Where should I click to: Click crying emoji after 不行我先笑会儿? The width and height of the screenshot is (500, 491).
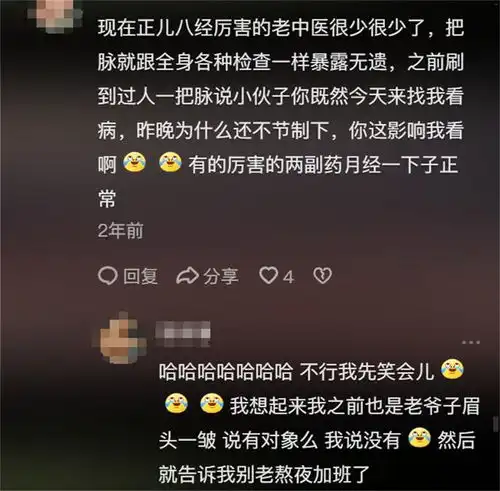(x=452, y=369)
